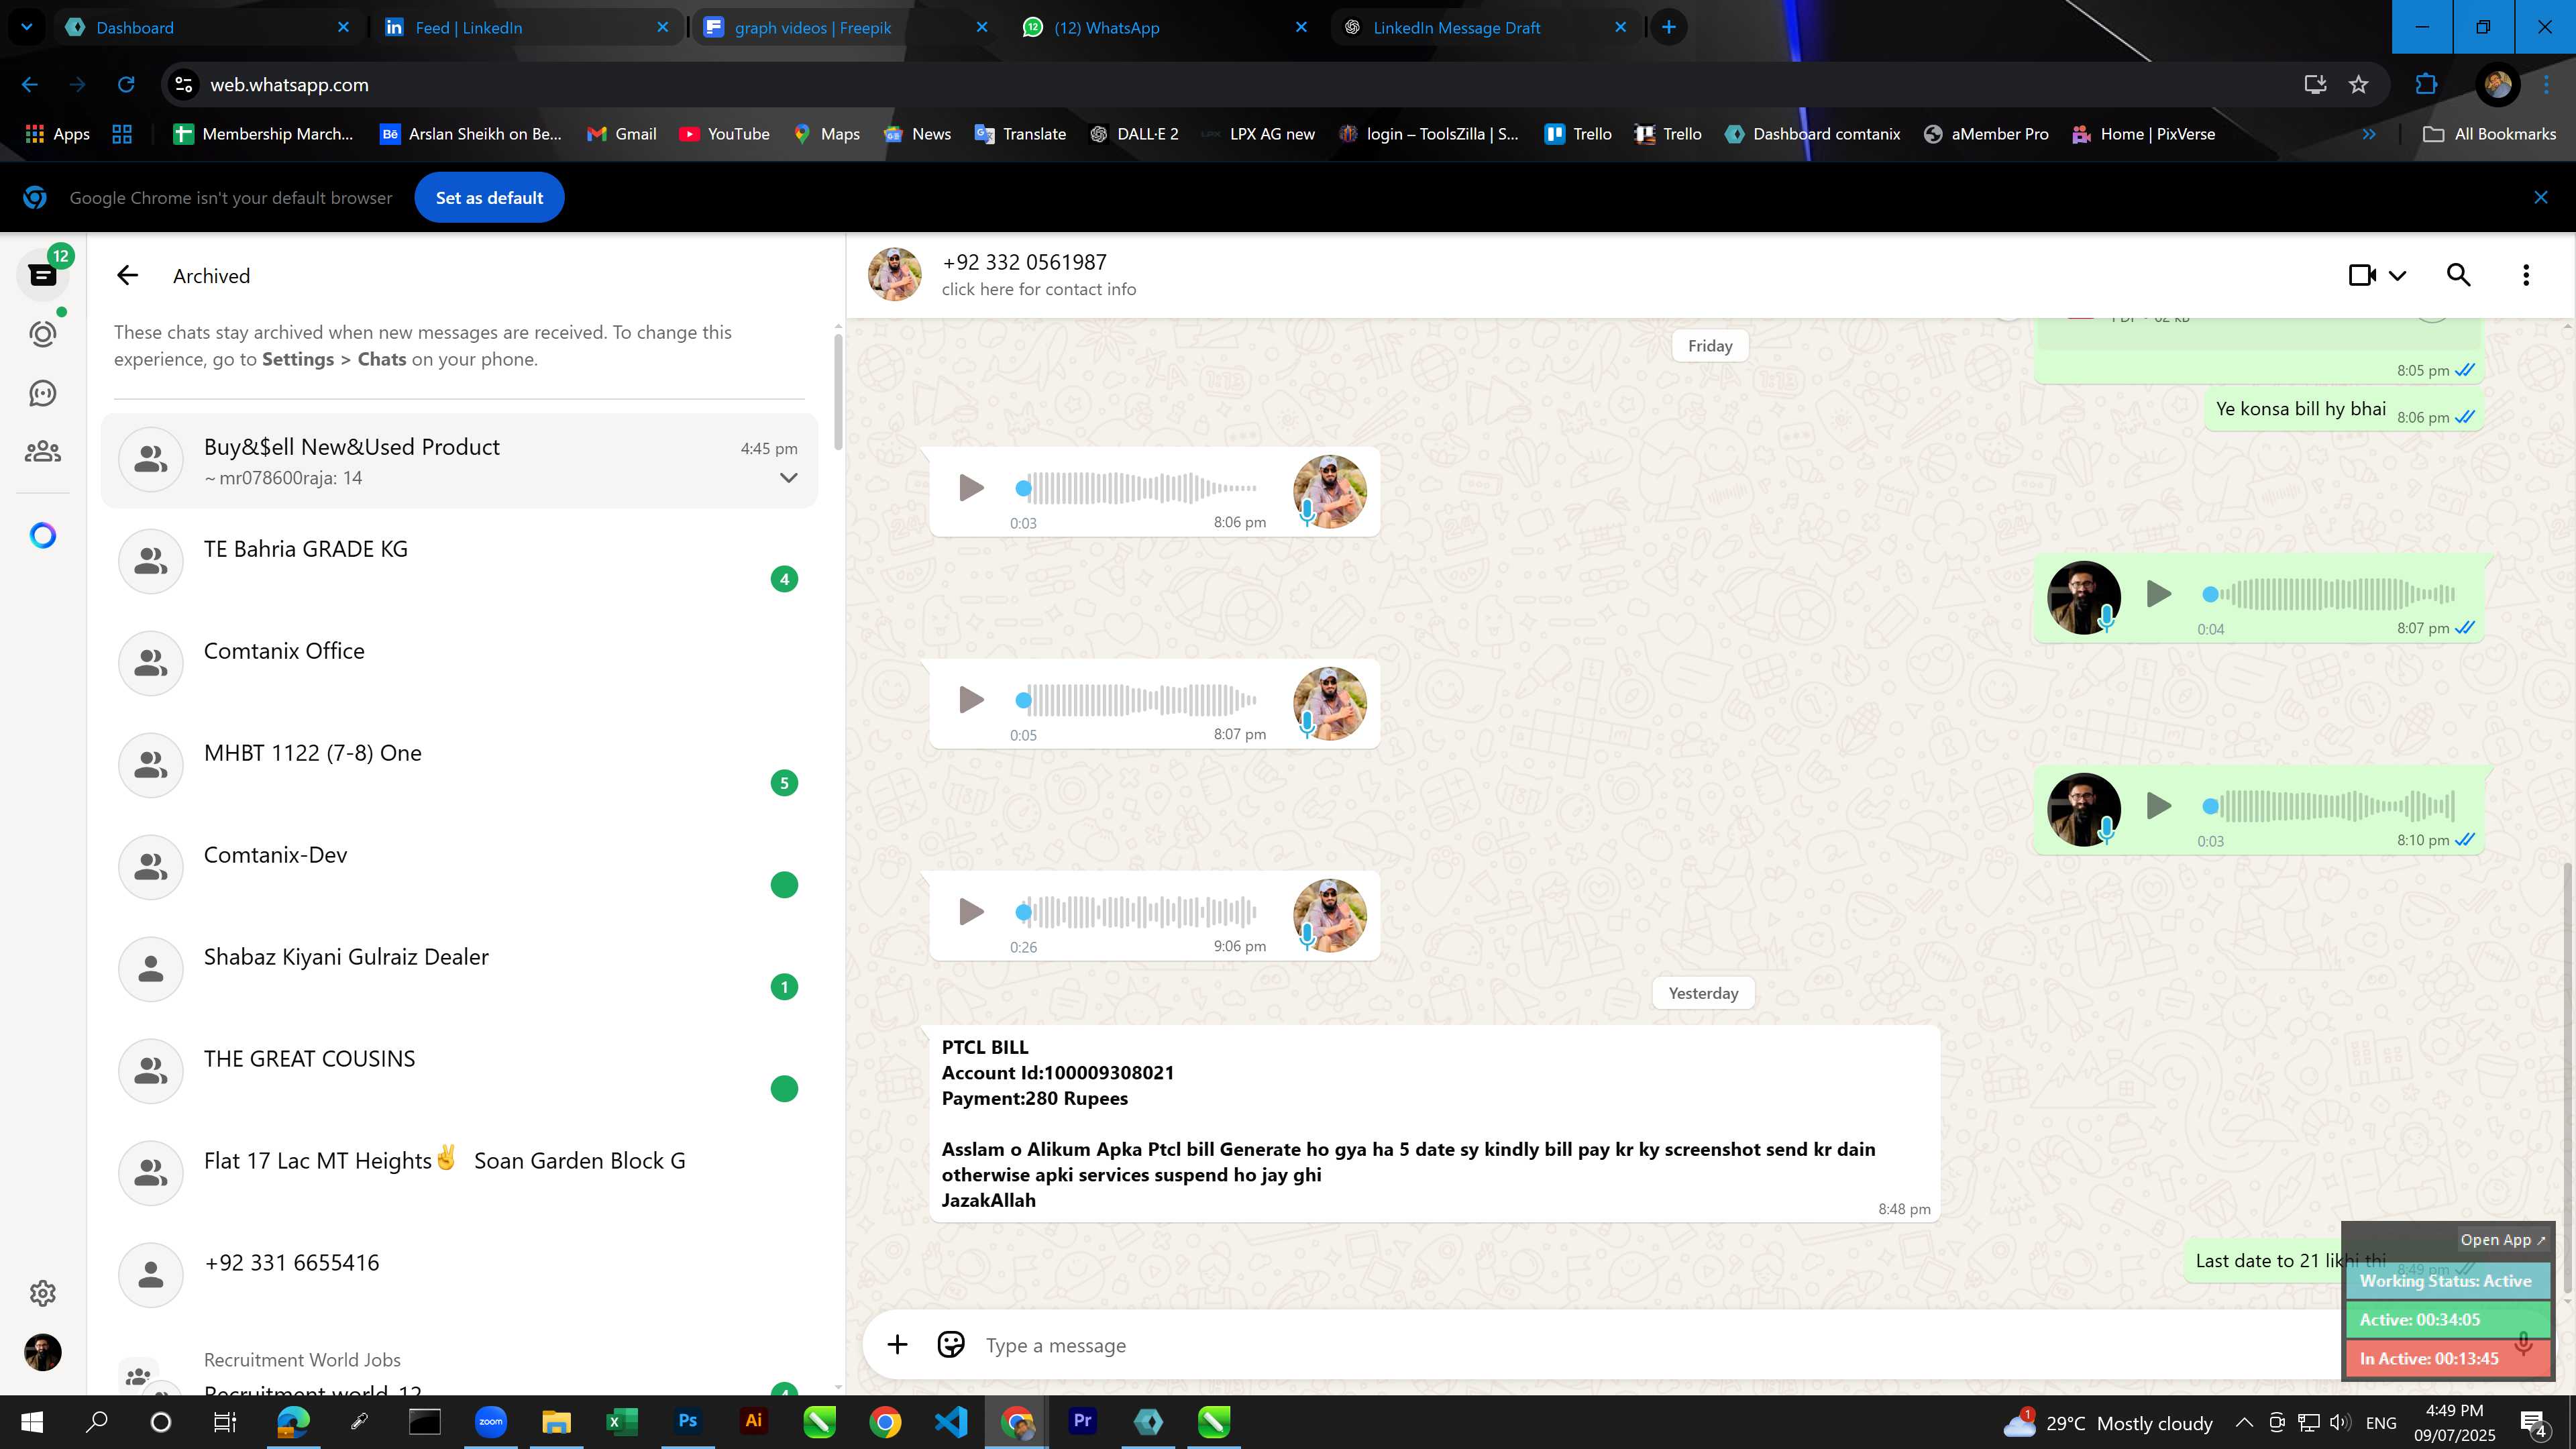Screen dimensions: 2576x1449
Task: Open THE GREAT COUSINS chat
Action: click(459, 1072)
